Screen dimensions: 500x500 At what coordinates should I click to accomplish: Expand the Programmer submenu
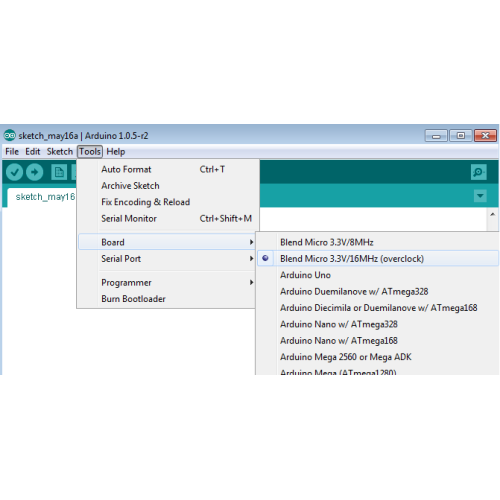click(x=166, y=282)
